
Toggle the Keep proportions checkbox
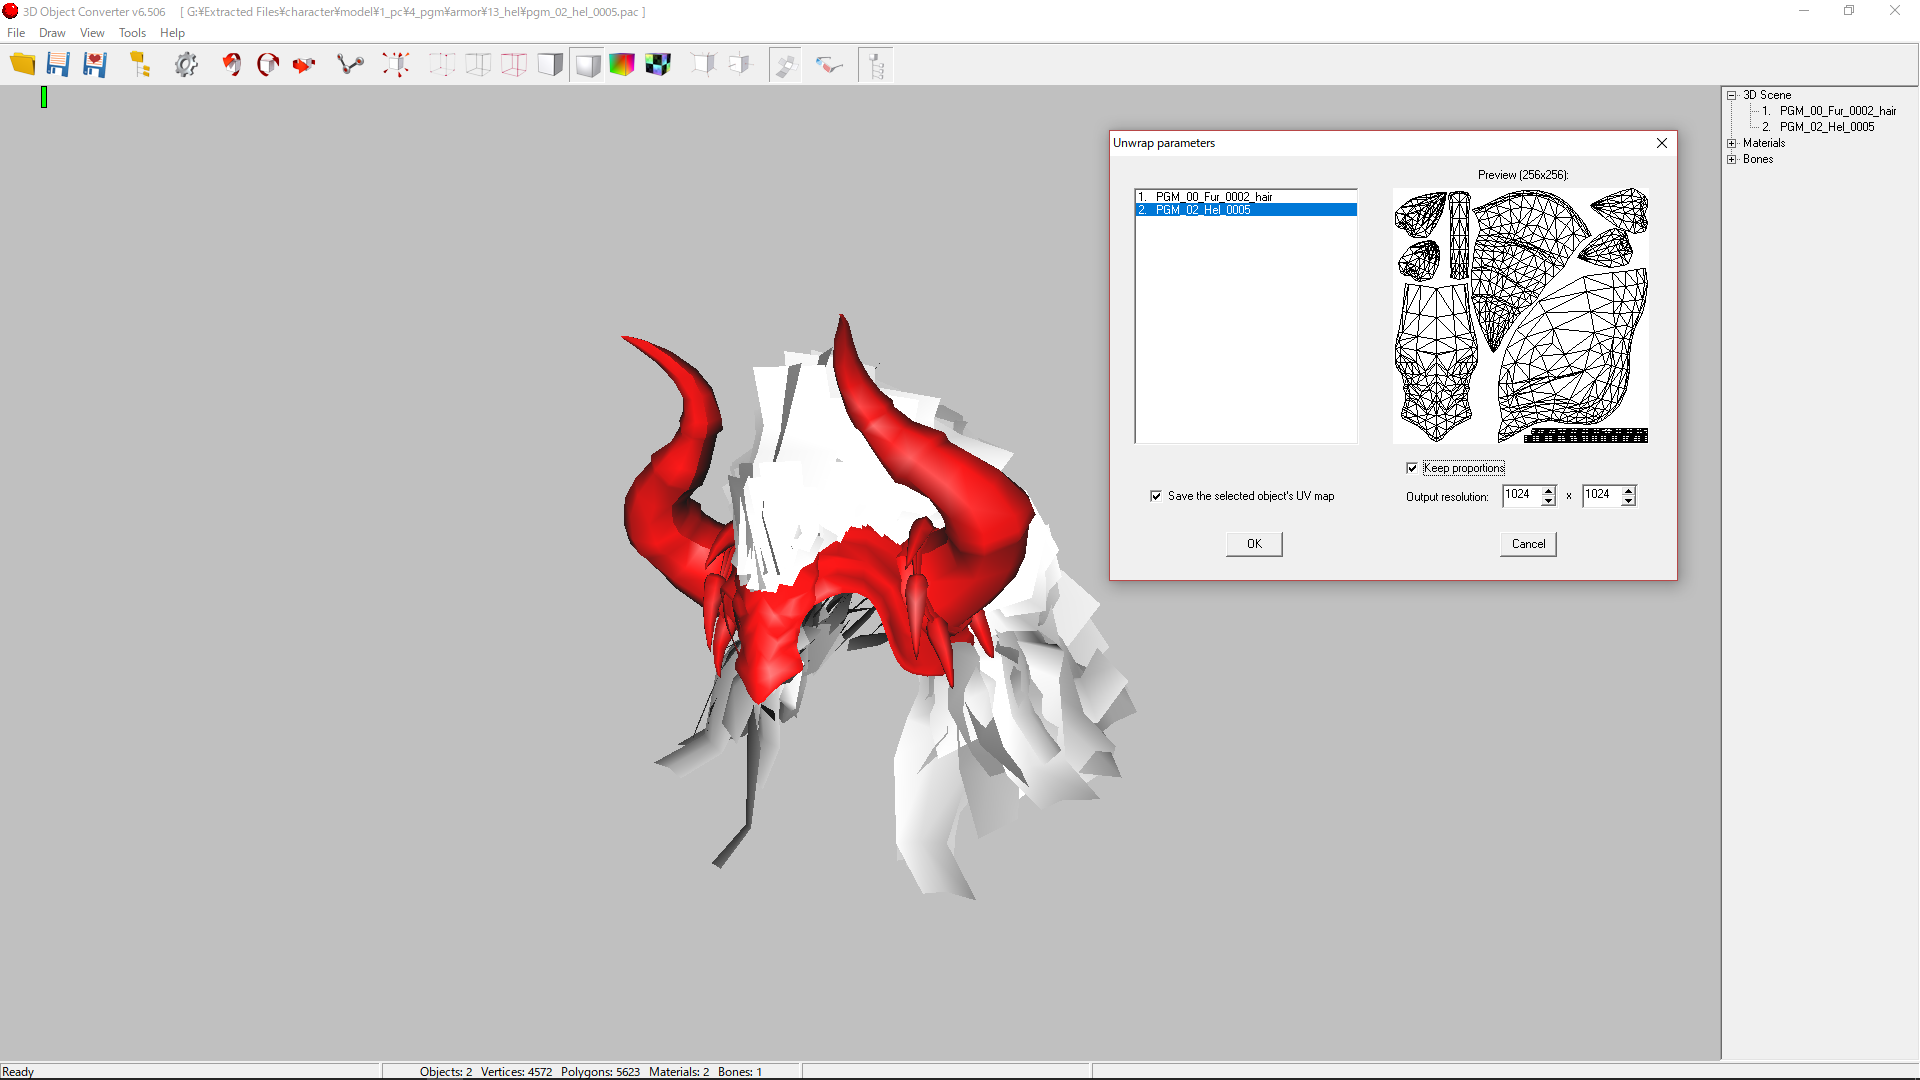click(1412, 468)
